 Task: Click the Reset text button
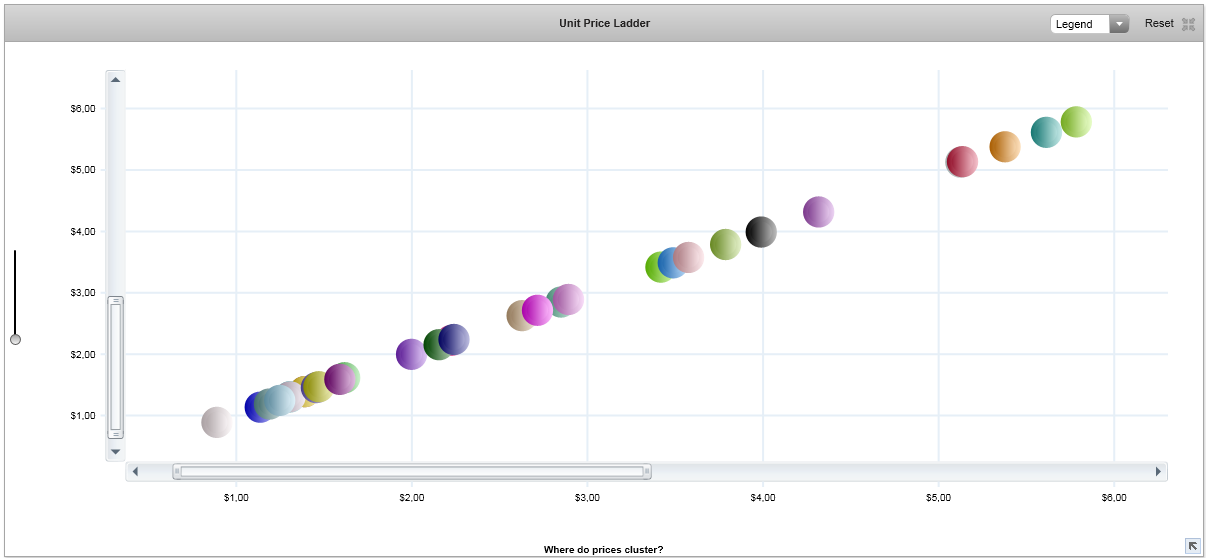tap(1159, 24)
